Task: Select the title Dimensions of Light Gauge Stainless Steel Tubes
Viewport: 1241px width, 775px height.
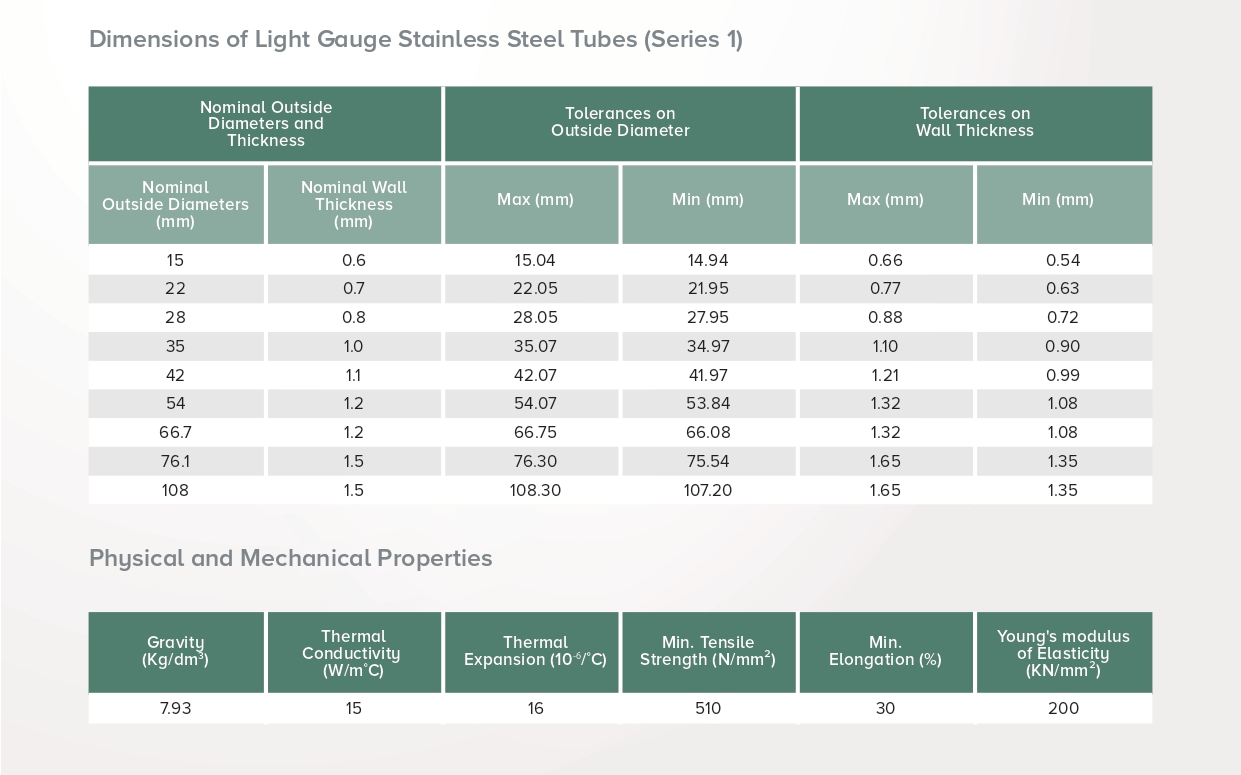Action: (416, 39)
